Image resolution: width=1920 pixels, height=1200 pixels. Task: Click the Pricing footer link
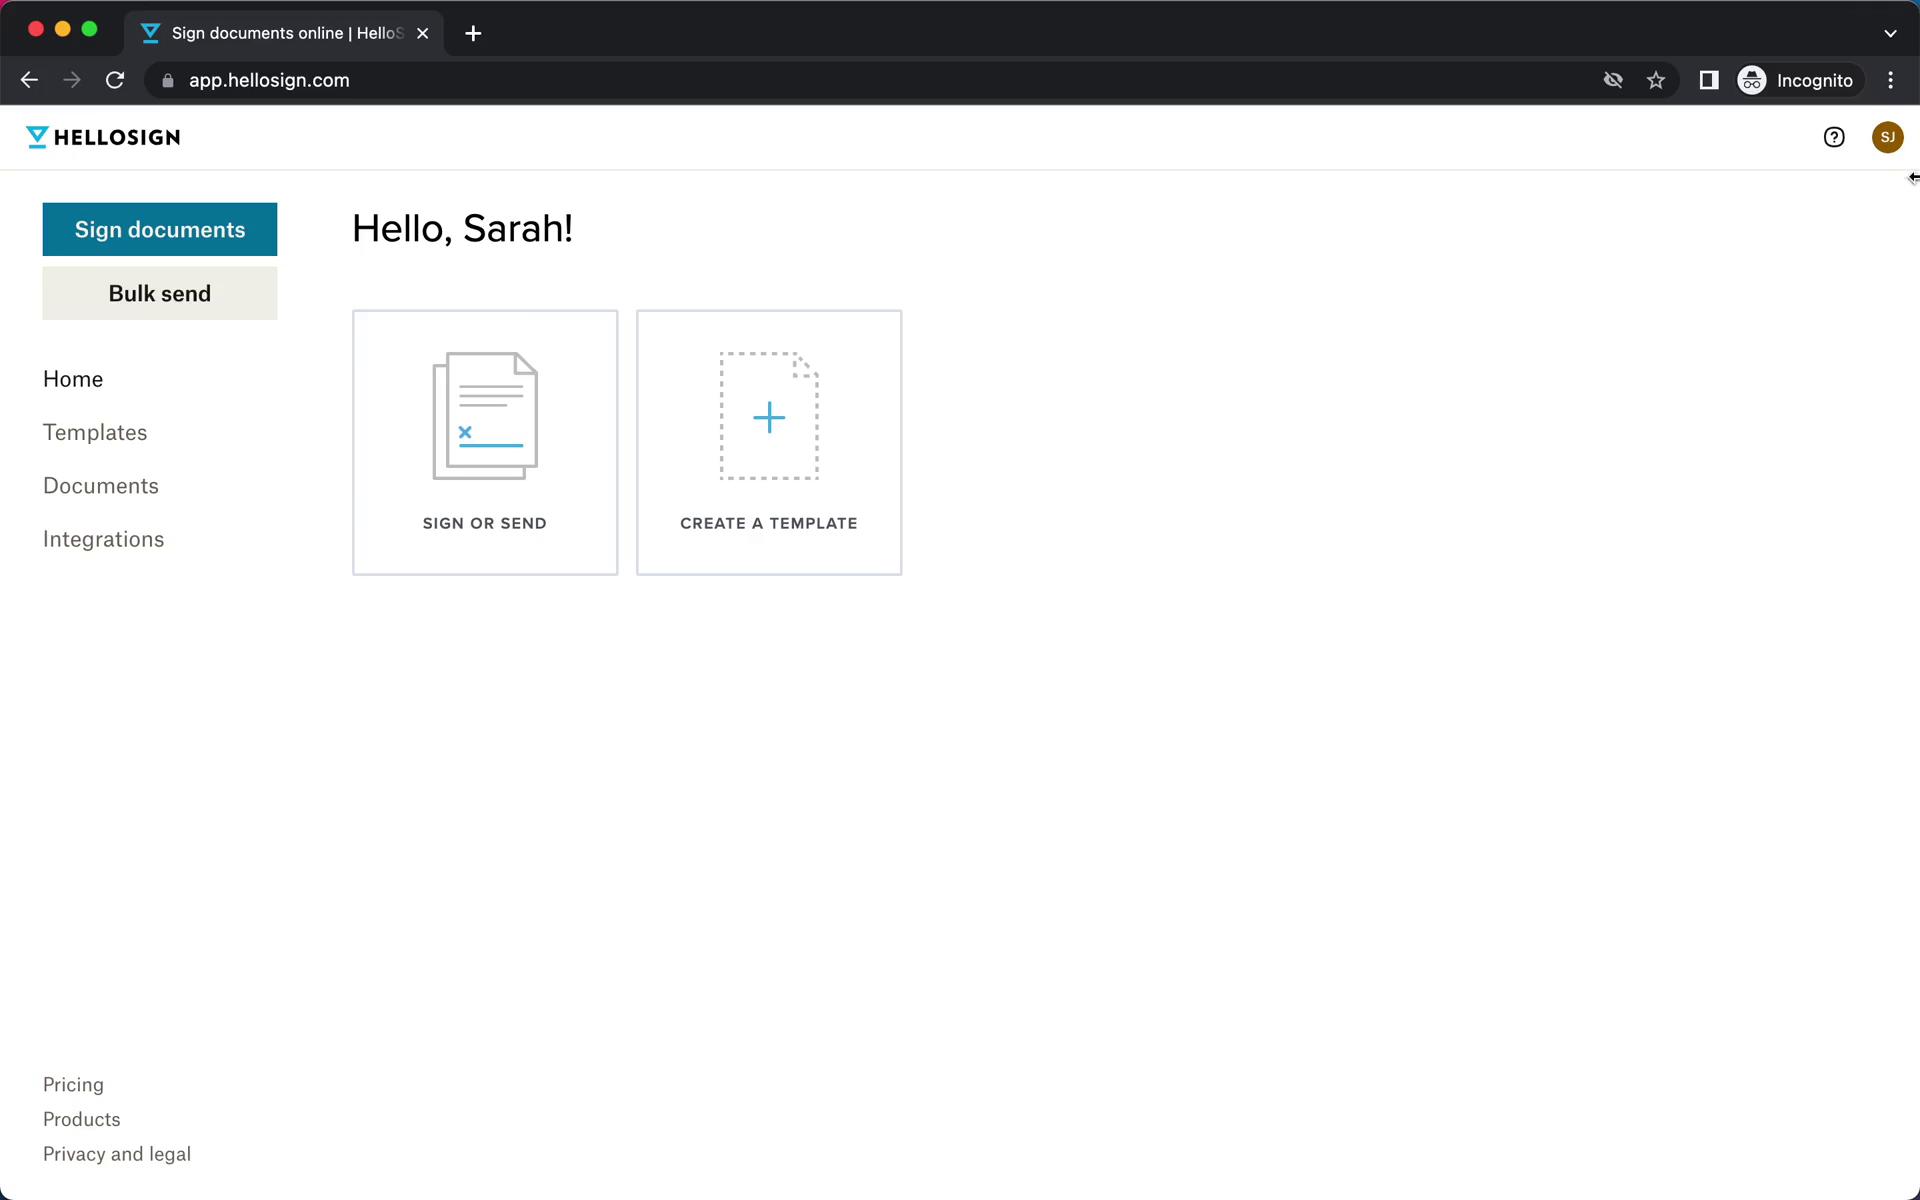point(73,1084)
